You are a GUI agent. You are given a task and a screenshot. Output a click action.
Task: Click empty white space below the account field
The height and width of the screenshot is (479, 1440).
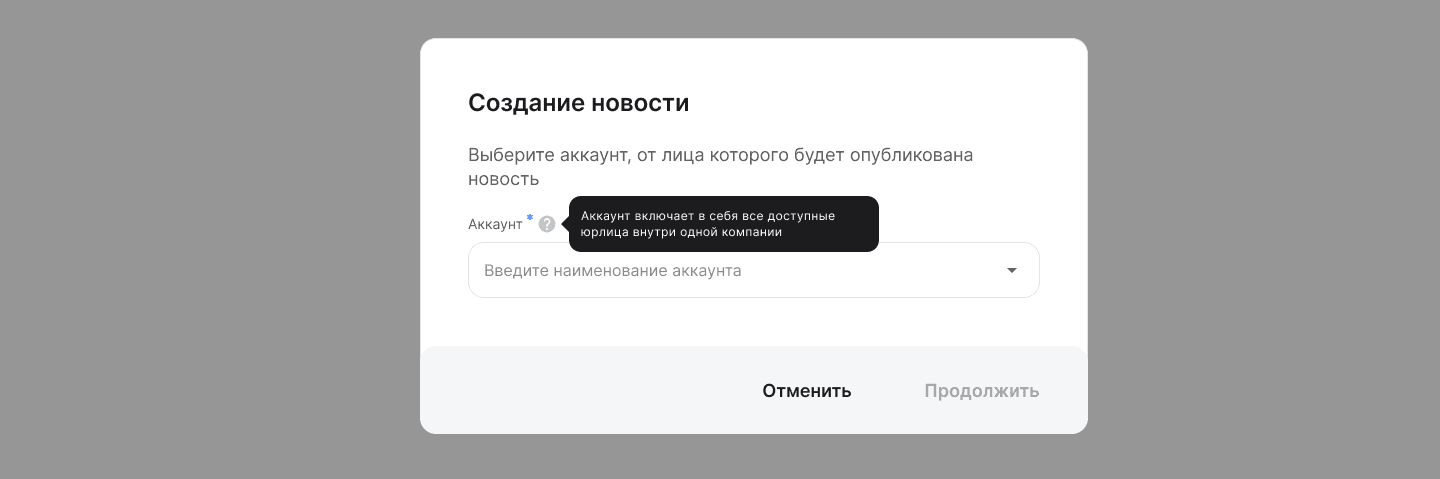point(750,322)
